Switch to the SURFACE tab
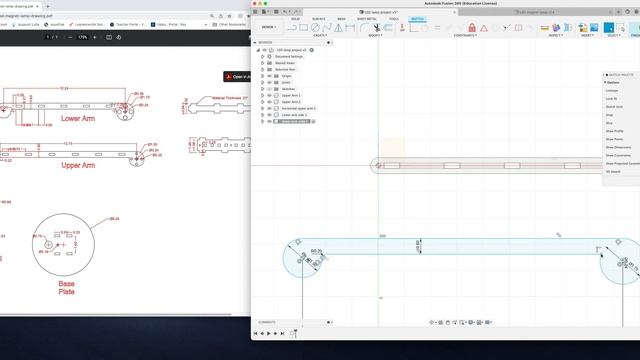640x360 pixels. [318, 19]
